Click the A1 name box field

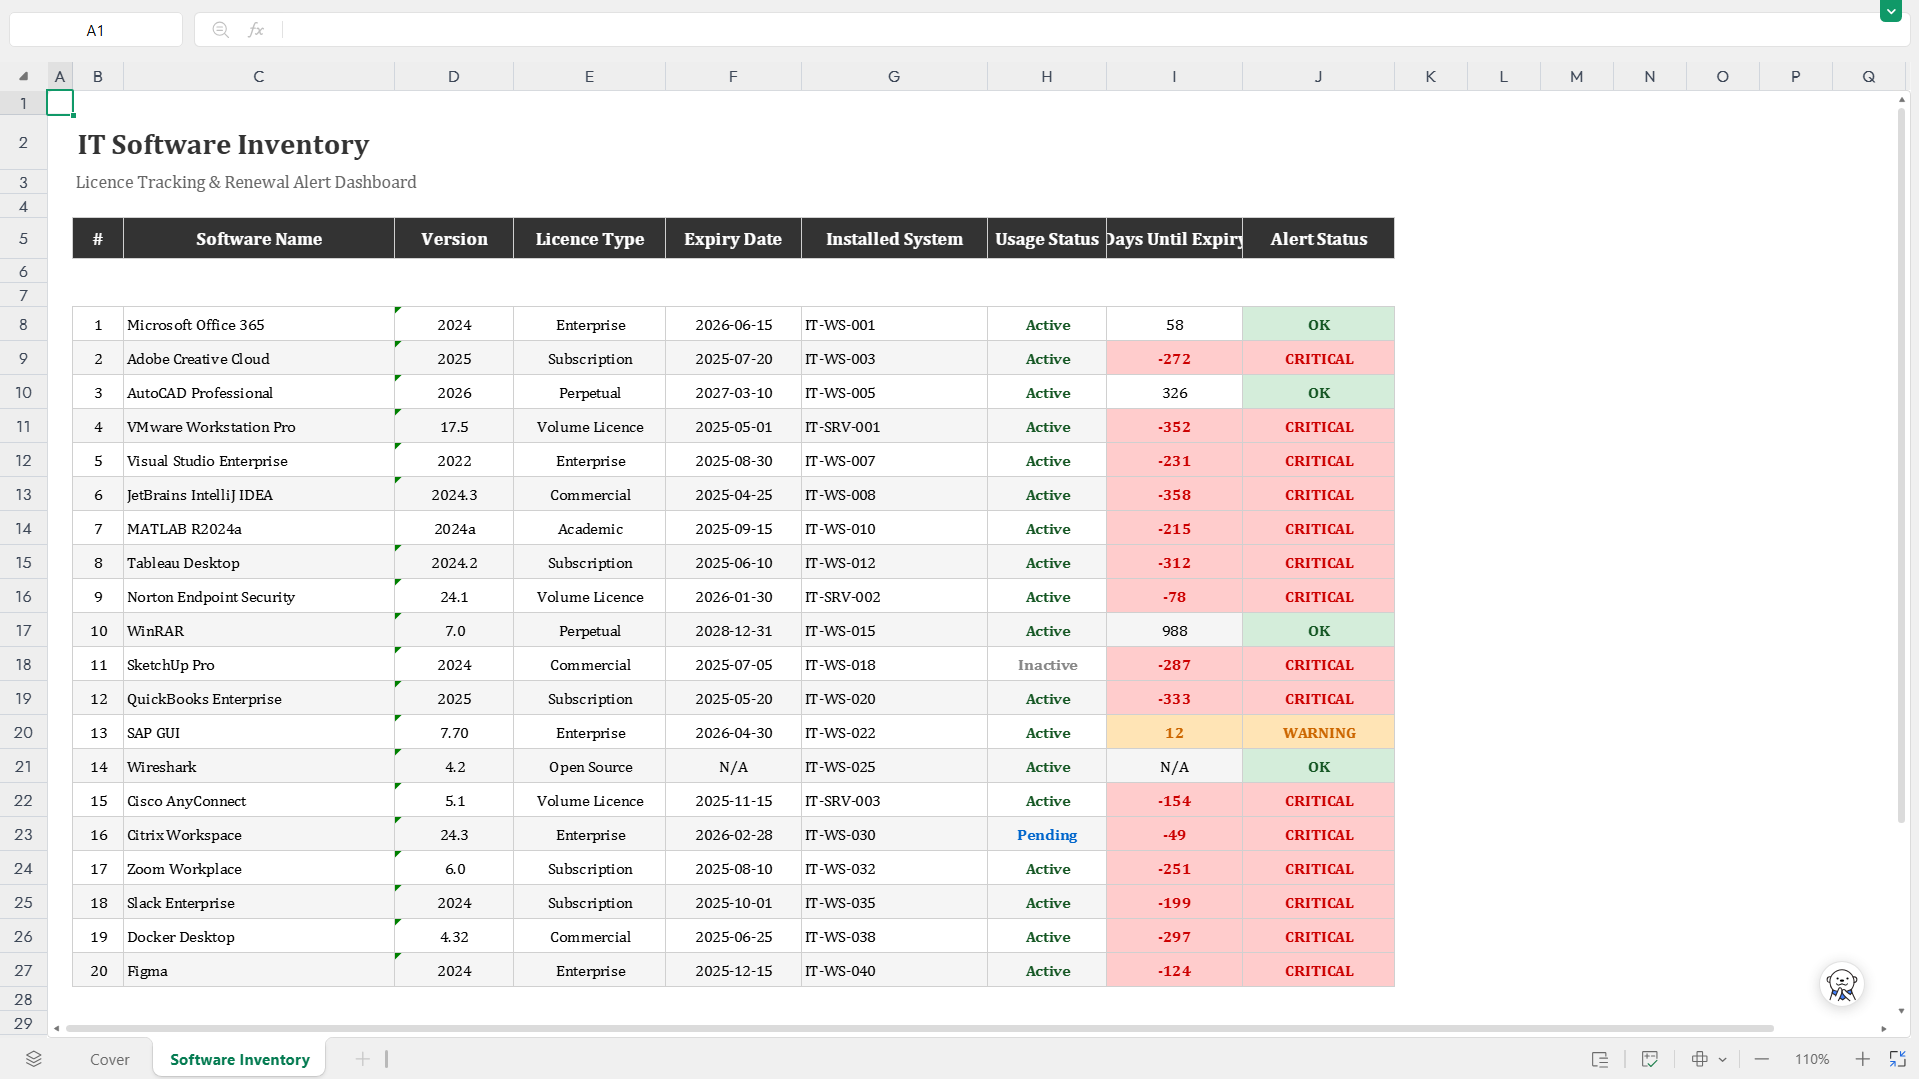tap(96, 30)
